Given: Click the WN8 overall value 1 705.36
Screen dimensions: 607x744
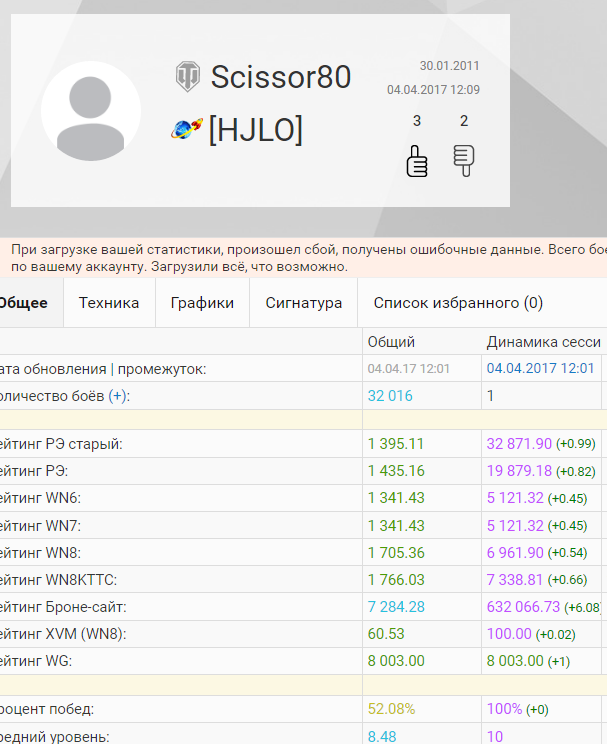Looking at the screenshot, I should pos(396,553).
